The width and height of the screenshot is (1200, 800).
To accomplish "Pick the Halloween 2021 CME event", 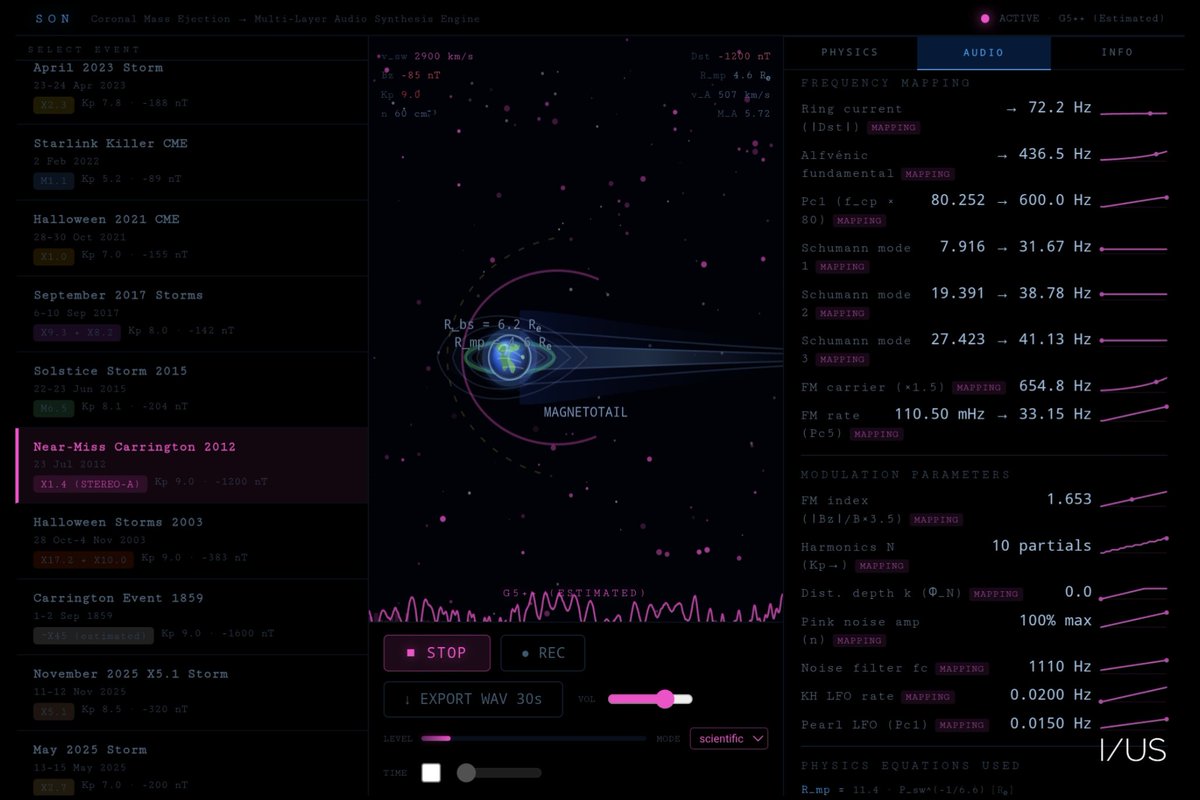I will [x=192, y=238].
